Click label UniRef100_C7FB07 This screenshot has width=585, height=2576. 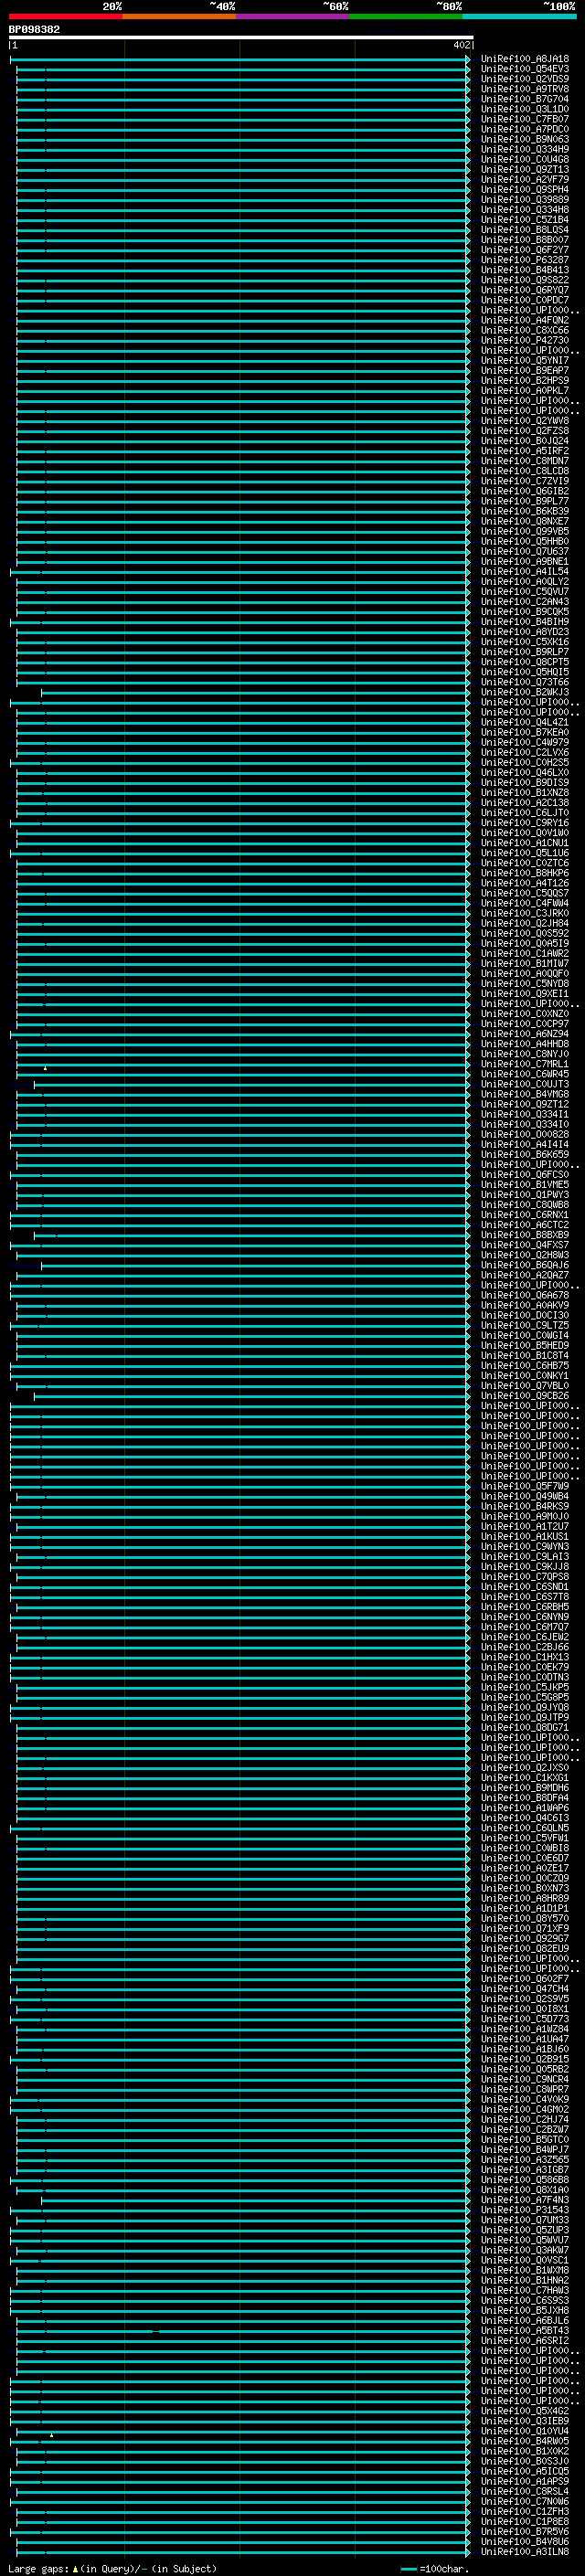524,119
